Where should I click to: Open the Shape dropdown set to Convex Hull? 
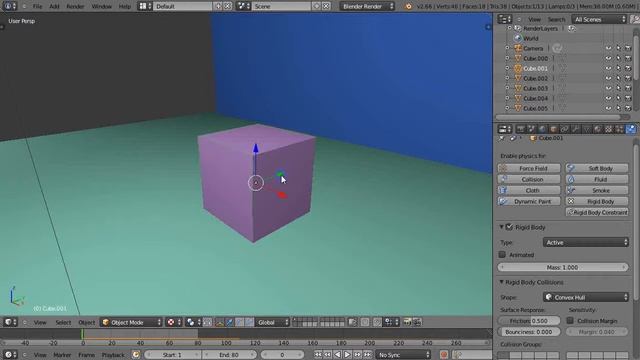click(x=586, y=297)
